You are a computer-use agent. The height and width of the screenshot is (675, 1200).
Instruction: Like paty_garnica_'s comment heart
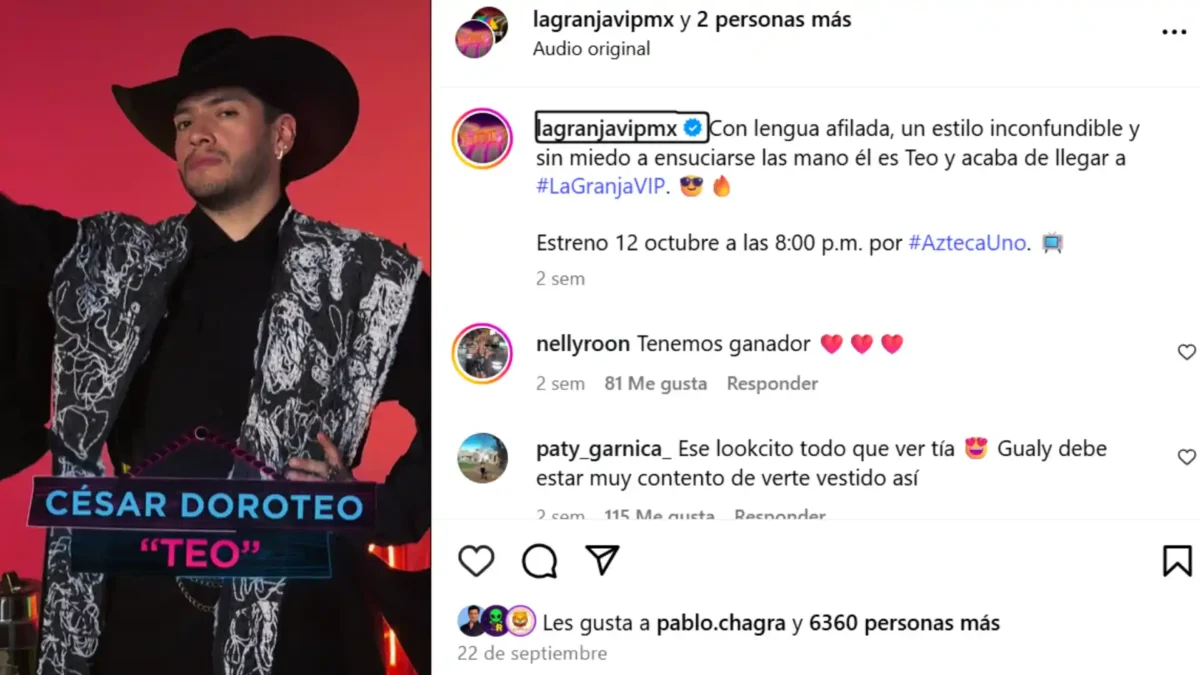pyautogui.click(x=1186, y=457)
